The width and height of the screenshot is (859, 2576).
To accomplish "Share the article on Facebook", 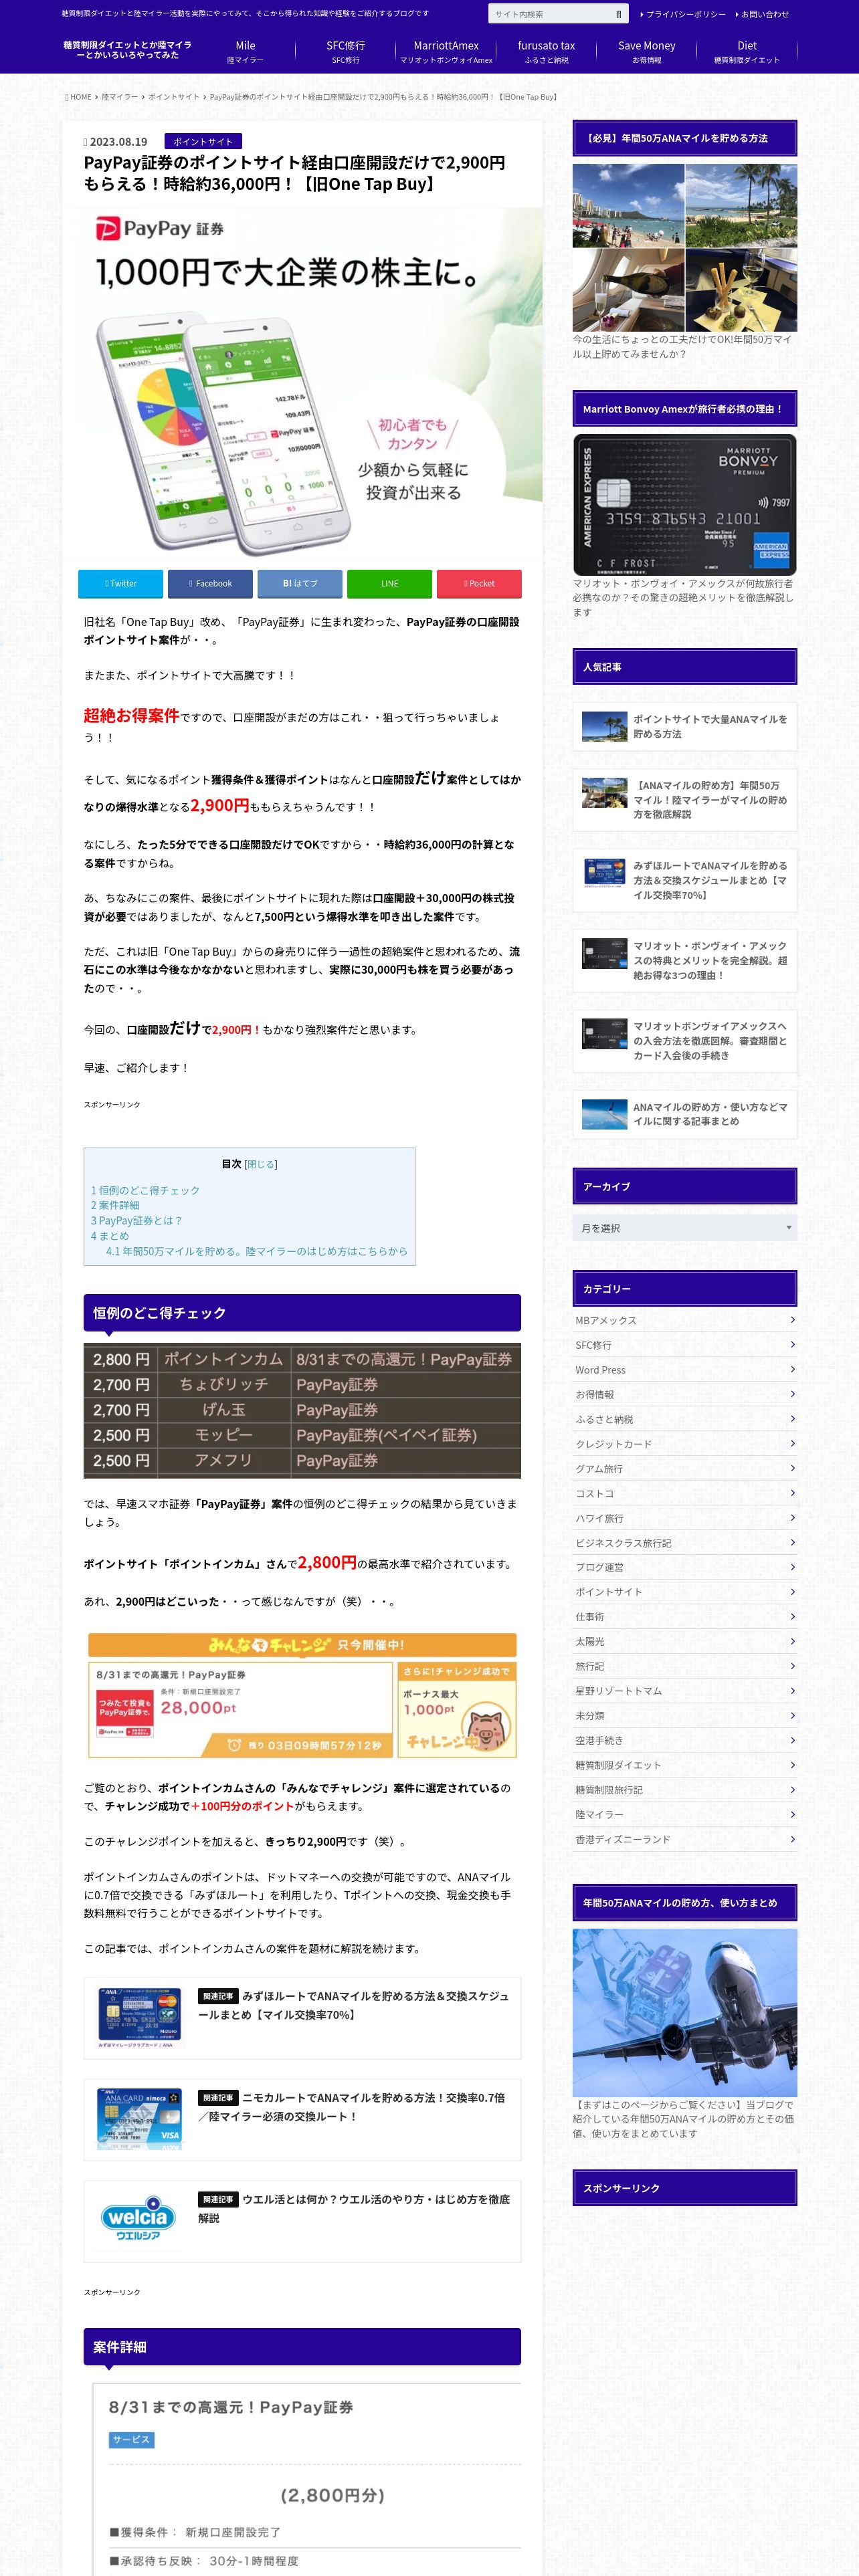I will pyautogui.click(x=210, y=583).
